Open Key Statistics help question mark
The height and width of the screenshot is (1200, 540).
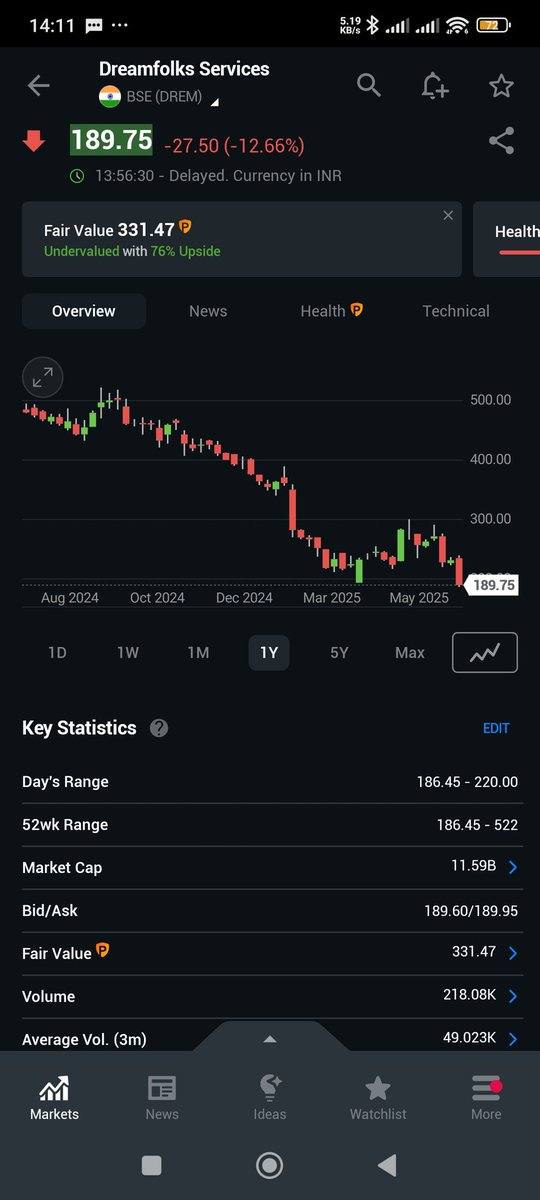point(159,728)
